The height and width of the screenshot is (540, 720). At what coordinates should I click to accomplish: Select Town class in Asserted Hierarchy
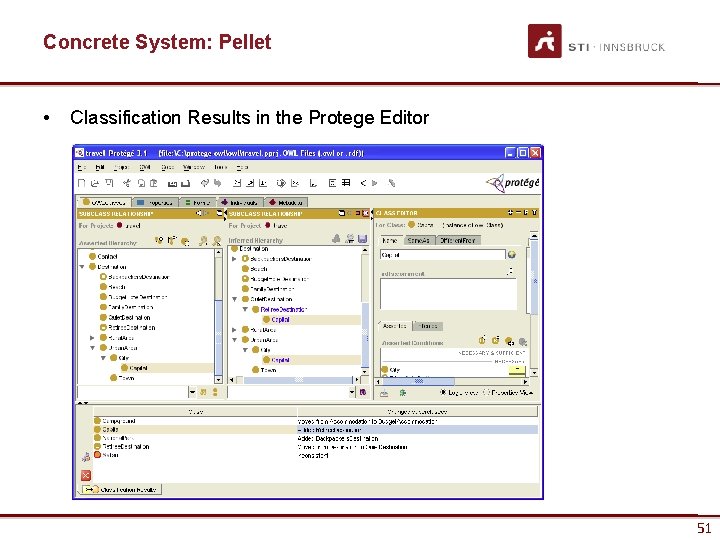[122, 378]
